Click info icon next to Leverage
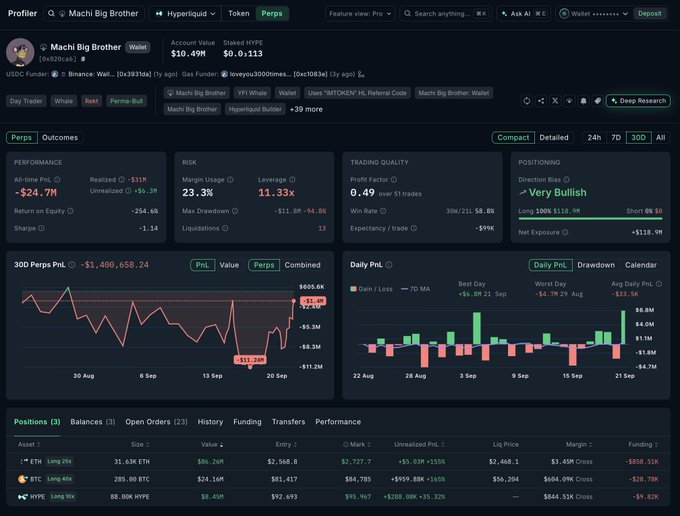This screenshot has width=680, height=516. click(292, 180)
